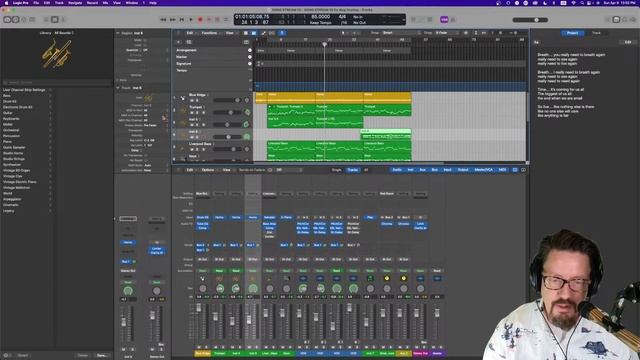This screenshot has width=640, height=360.
Task: Click the Rewind transport button
Action: click(x=163, y=20)
